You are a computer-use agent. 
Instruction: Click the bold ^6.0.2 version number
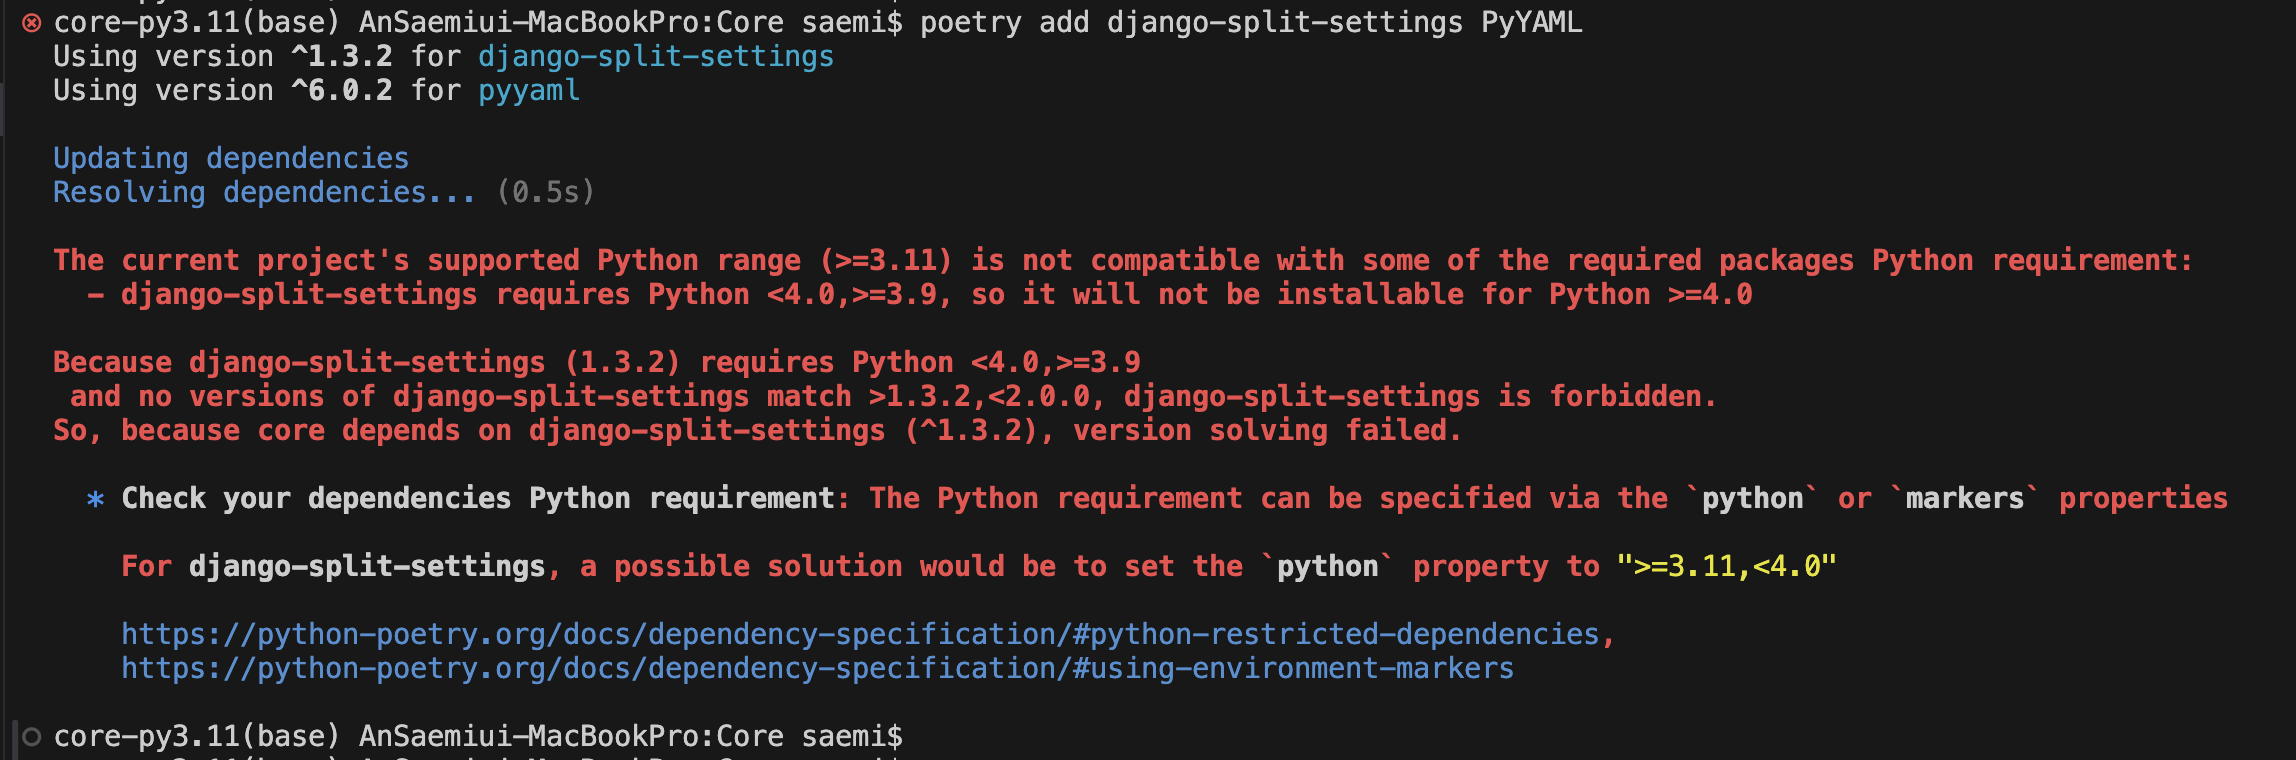(342, 91)
